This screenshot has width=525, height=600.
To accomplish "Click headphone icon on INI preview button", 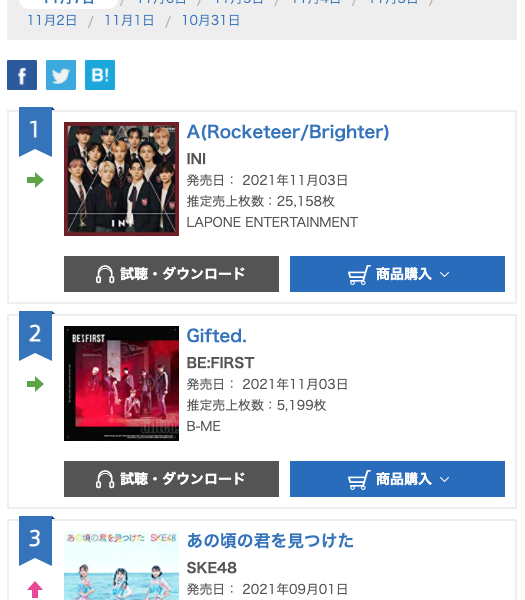I will click(105, 274).
